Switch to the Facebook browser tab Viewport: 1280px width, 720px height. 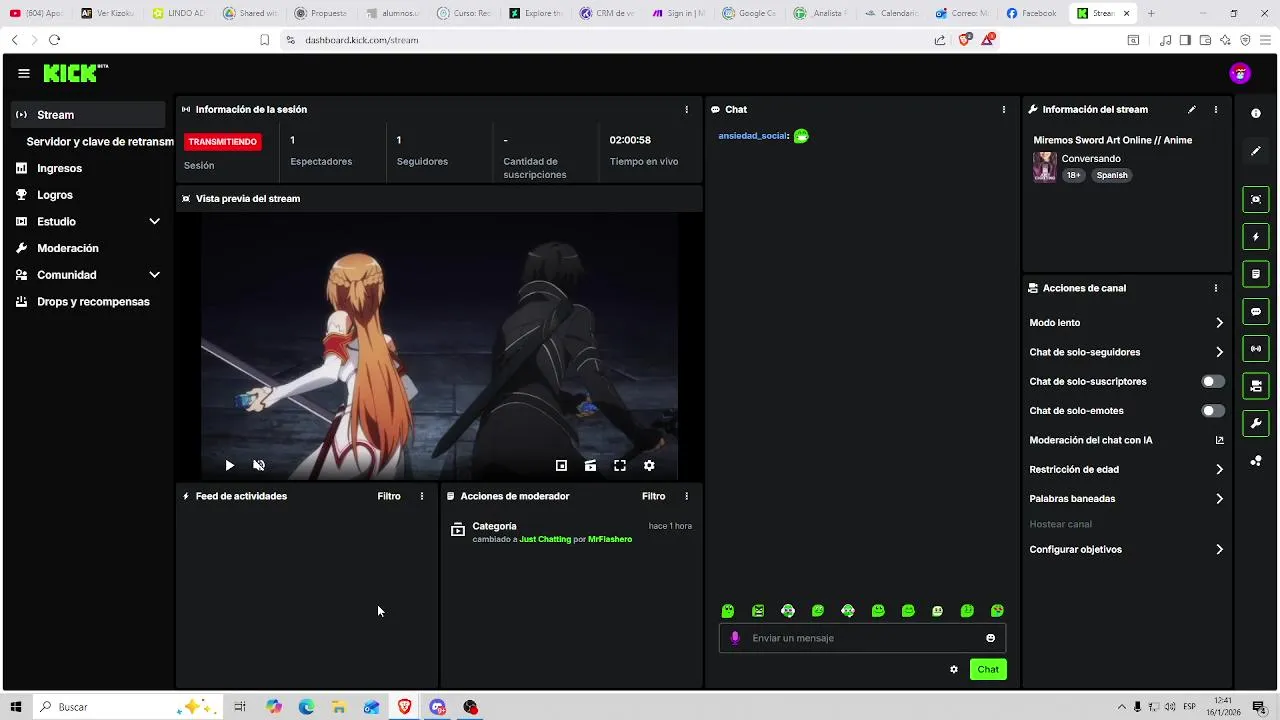click(x=1032, y=13)
